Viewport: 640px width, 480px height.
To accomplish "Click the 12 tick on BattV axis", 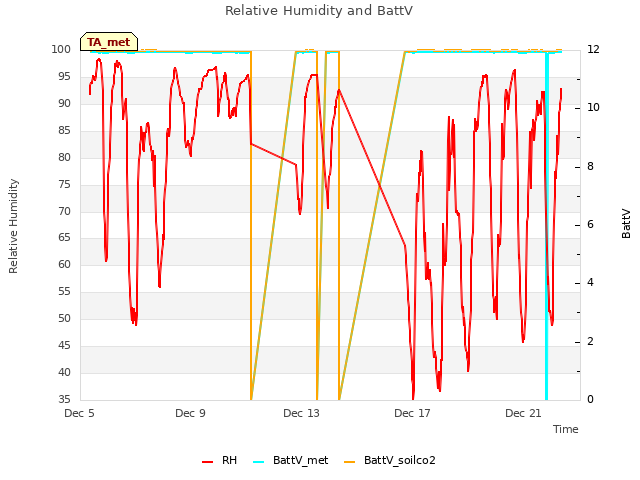I will (593, 49).
